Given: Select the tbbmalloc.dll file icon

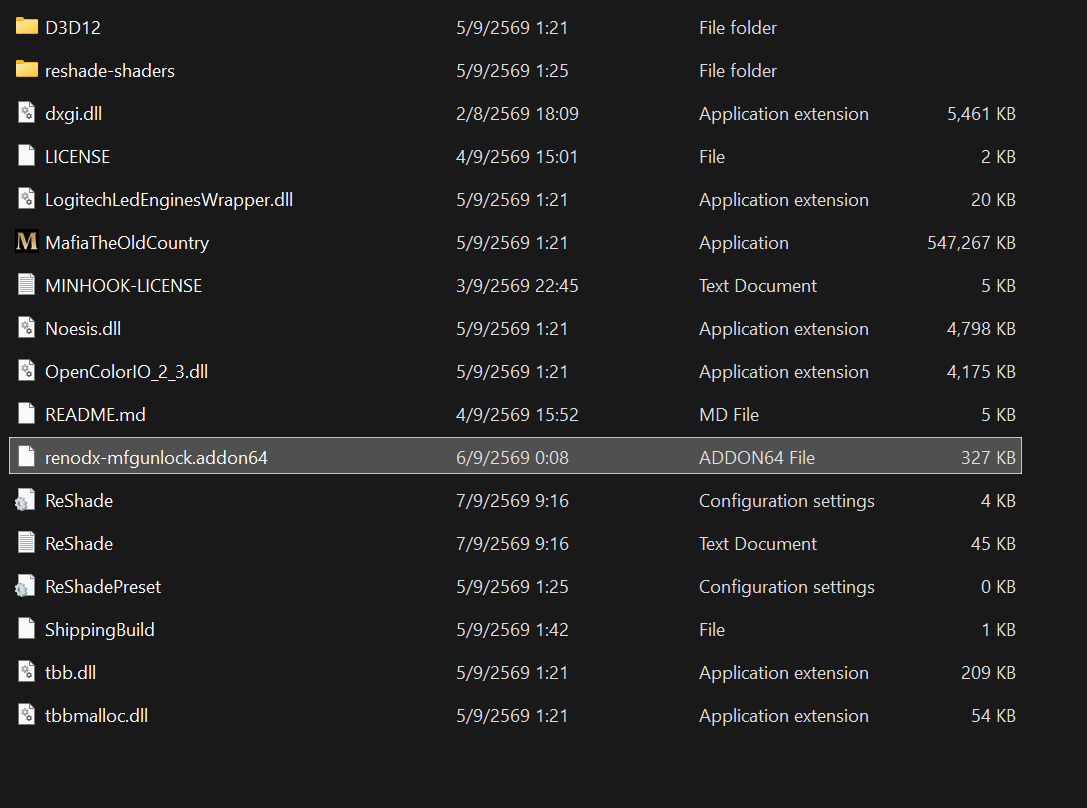Looking at the screenshot, I should click(26, 714).
